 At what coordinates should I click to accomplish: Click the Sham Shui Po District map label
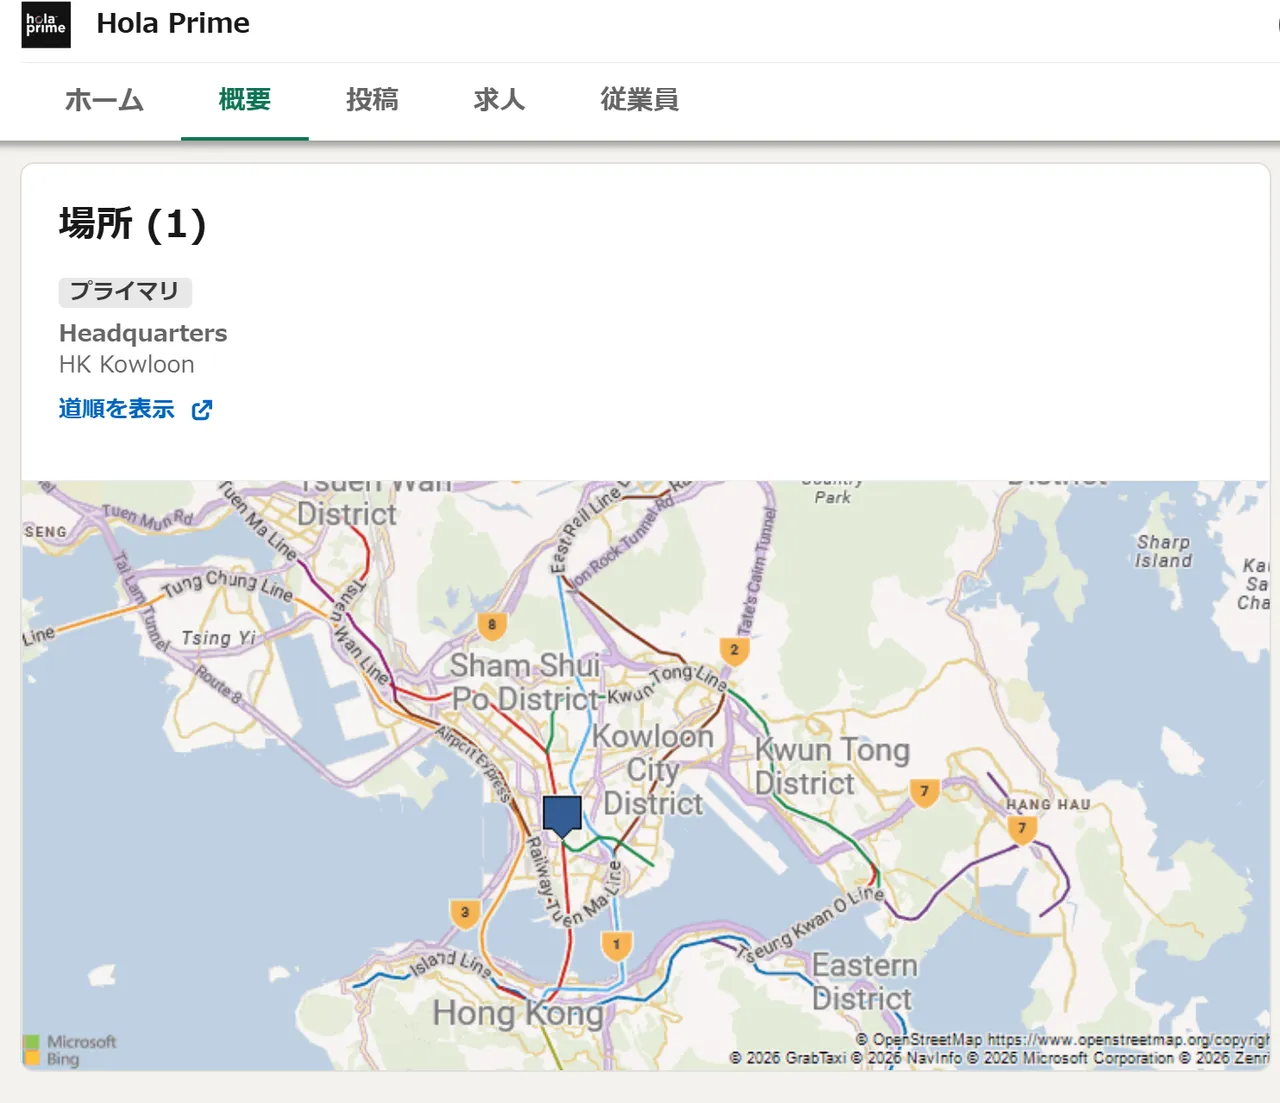(x=526, y=682)
